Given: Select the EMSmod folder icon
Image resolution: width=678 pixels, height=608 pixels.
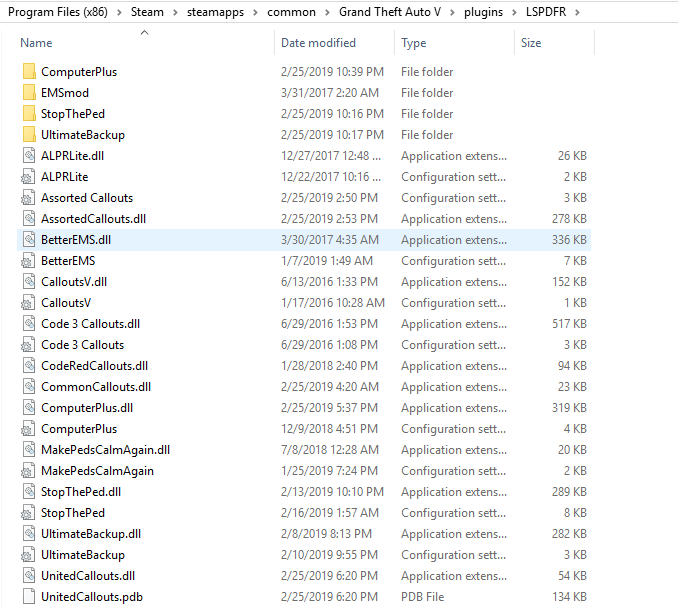Looking at the screenshot, I should point(29,93).
